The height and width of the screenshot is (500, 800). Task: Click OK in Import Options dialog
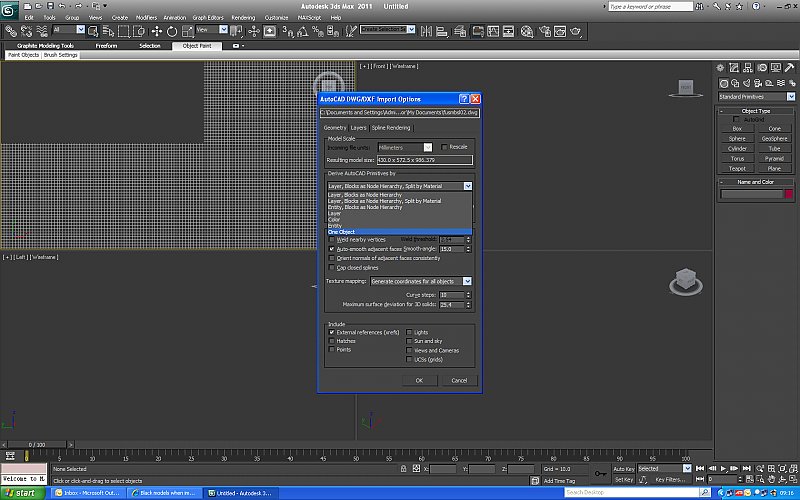click(419, 380)
